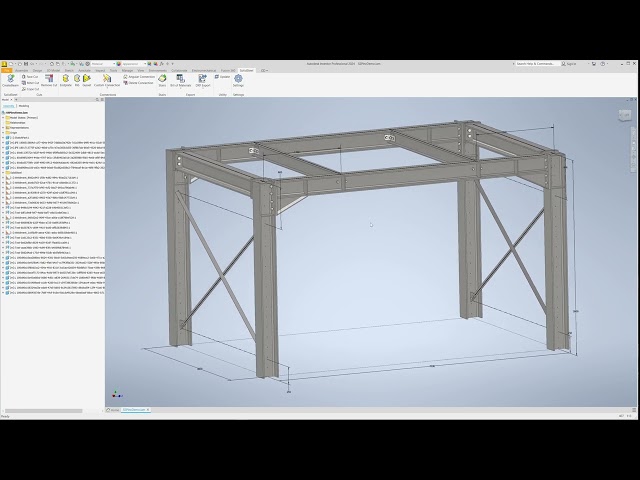This screenshot has width=640, height=480.
Task: Open the Help icon in title bar
Action: [603, 64]
